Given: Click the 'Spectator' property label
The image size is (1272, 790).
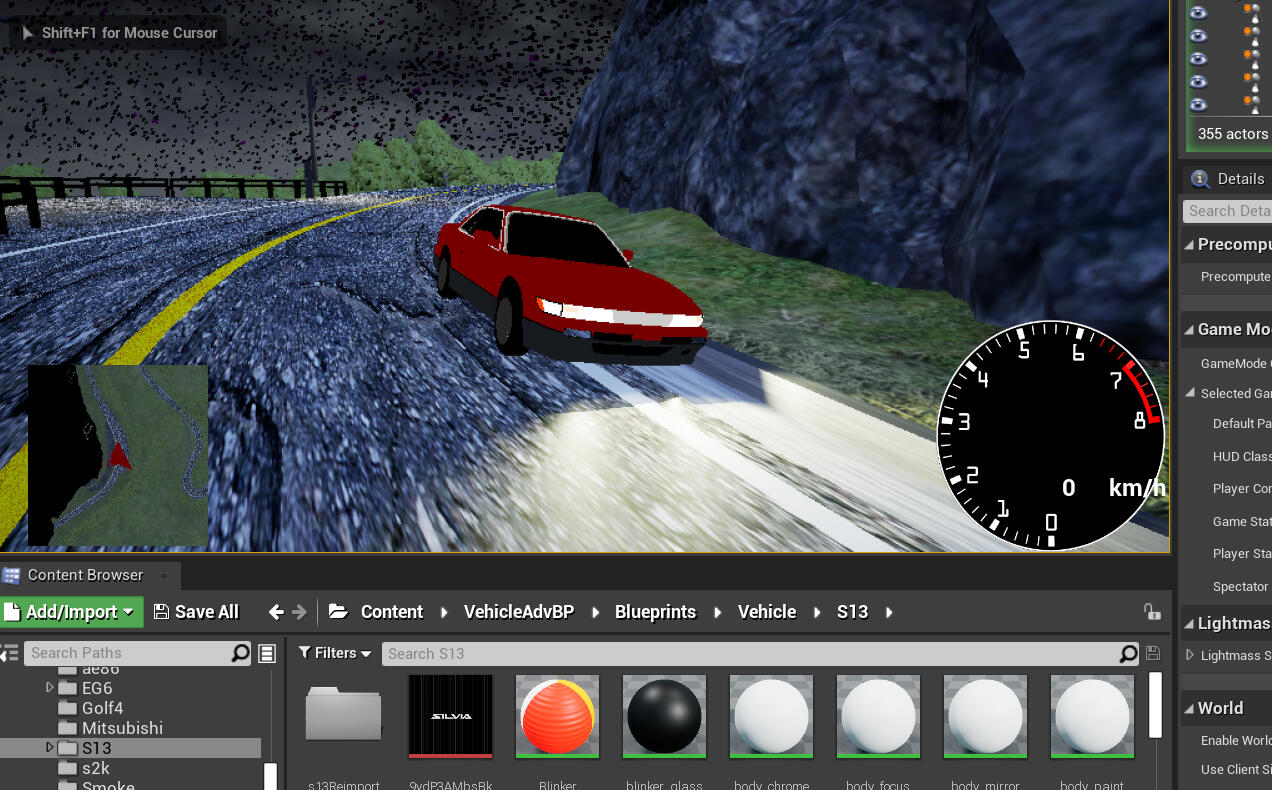Looking at the screenshot, I should coord(1240,587).
